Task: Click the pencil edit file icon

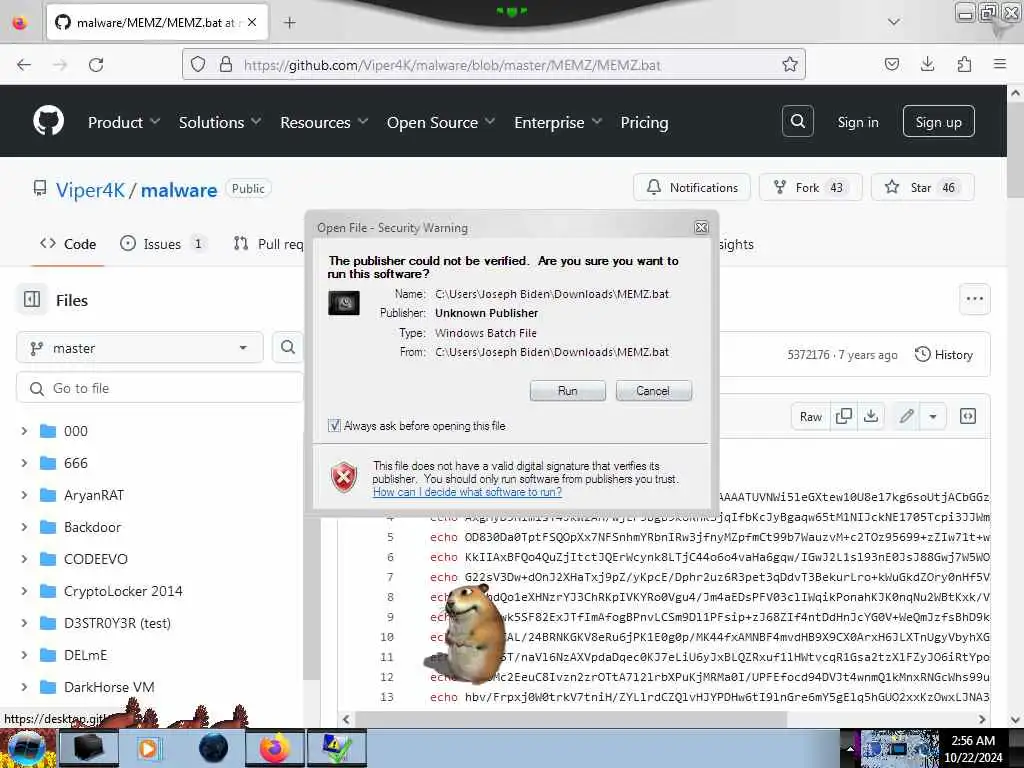Action: tap(906, 416)
